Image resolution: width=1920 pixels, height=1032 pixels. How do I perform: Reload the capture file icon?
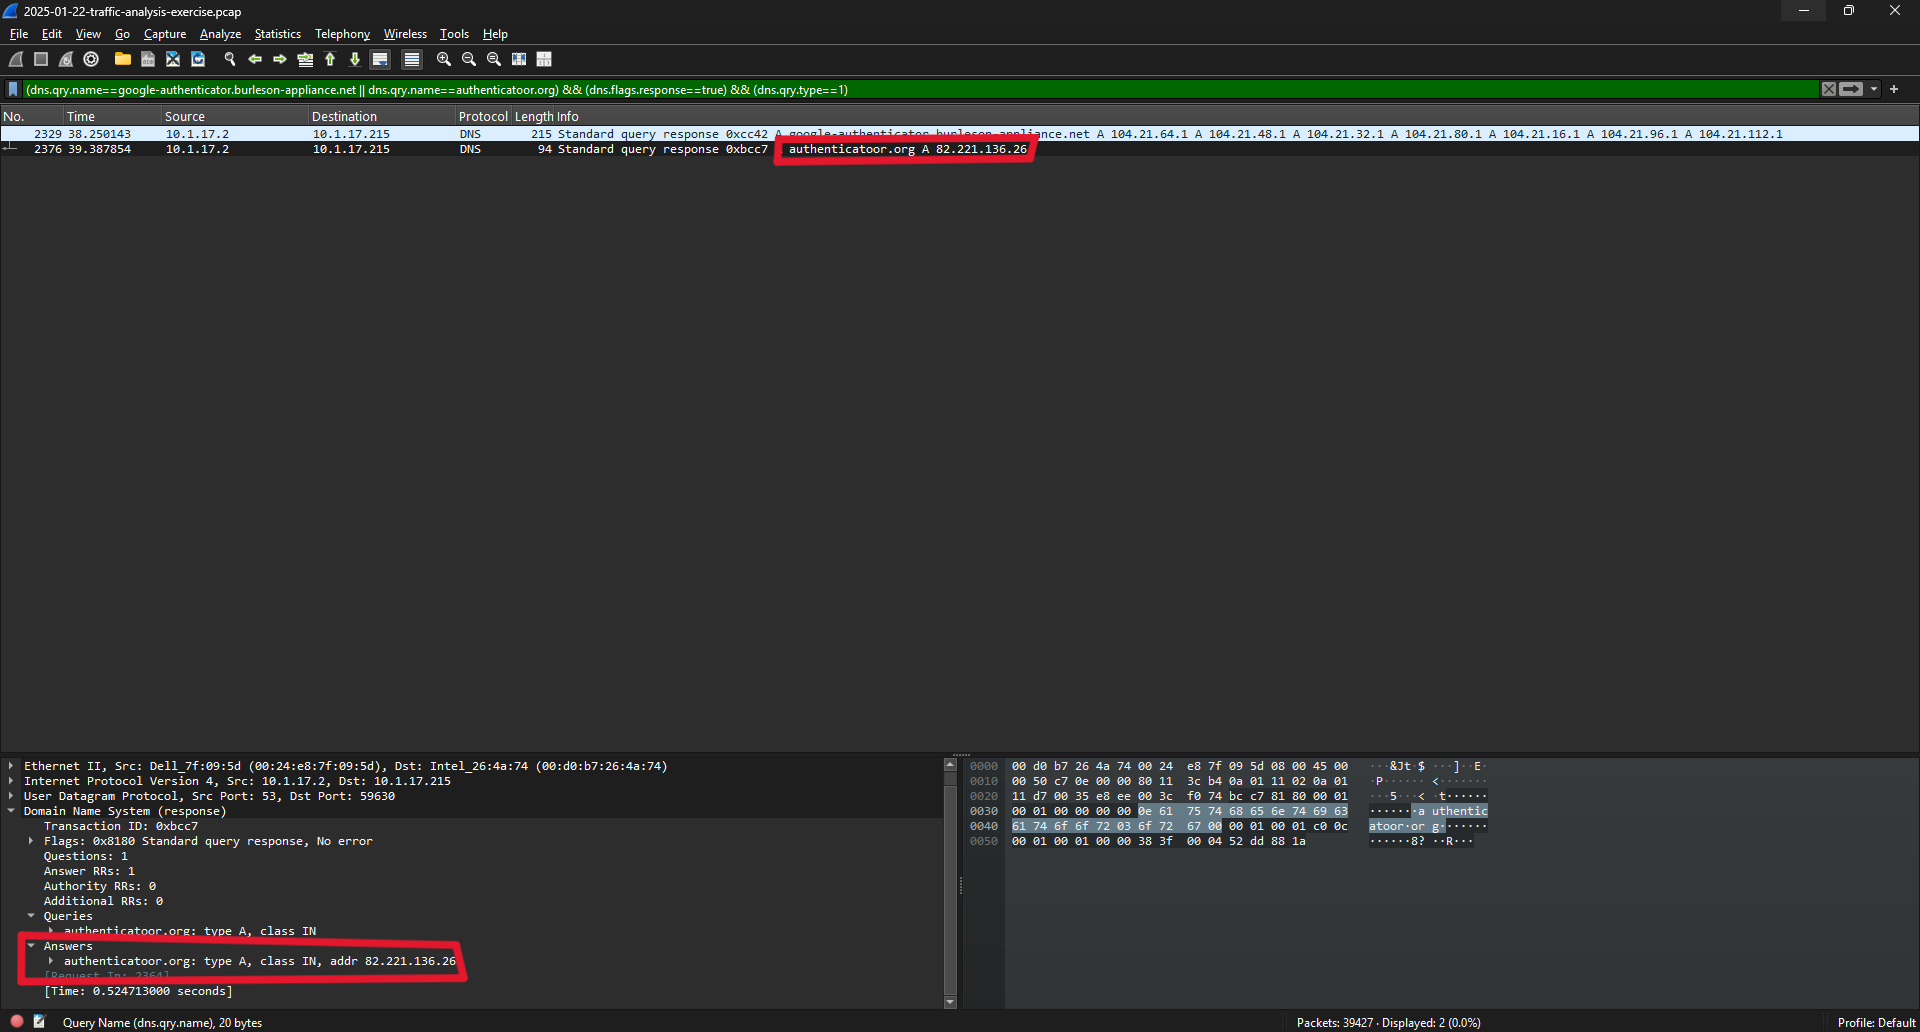click(198, 60)
